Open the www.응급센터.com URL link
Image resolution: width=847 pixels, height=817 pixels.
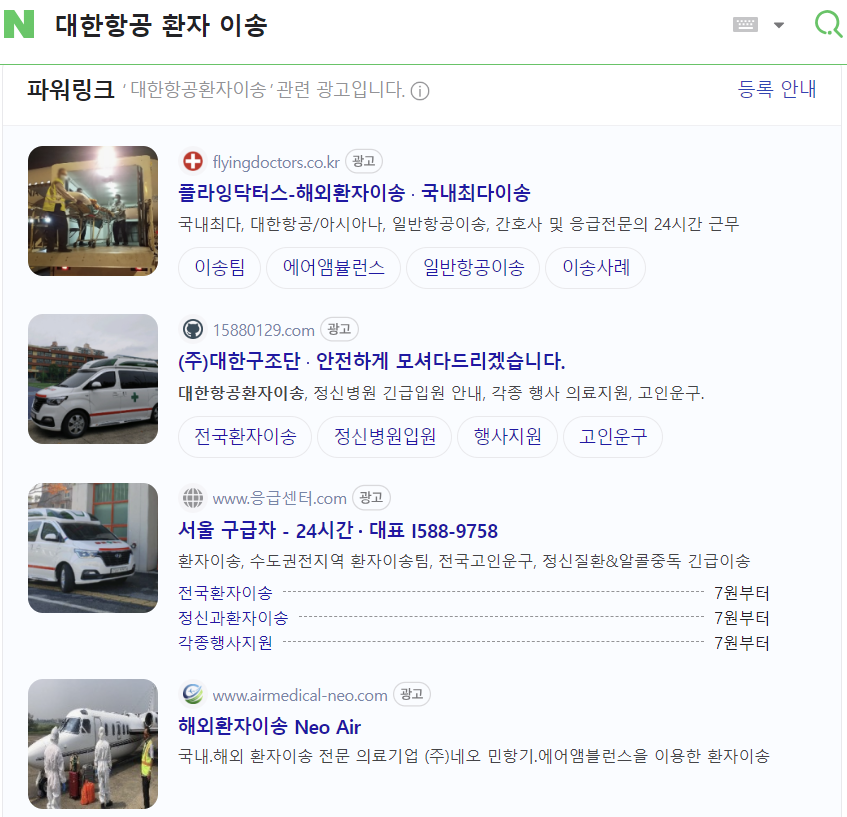point(279,498)
